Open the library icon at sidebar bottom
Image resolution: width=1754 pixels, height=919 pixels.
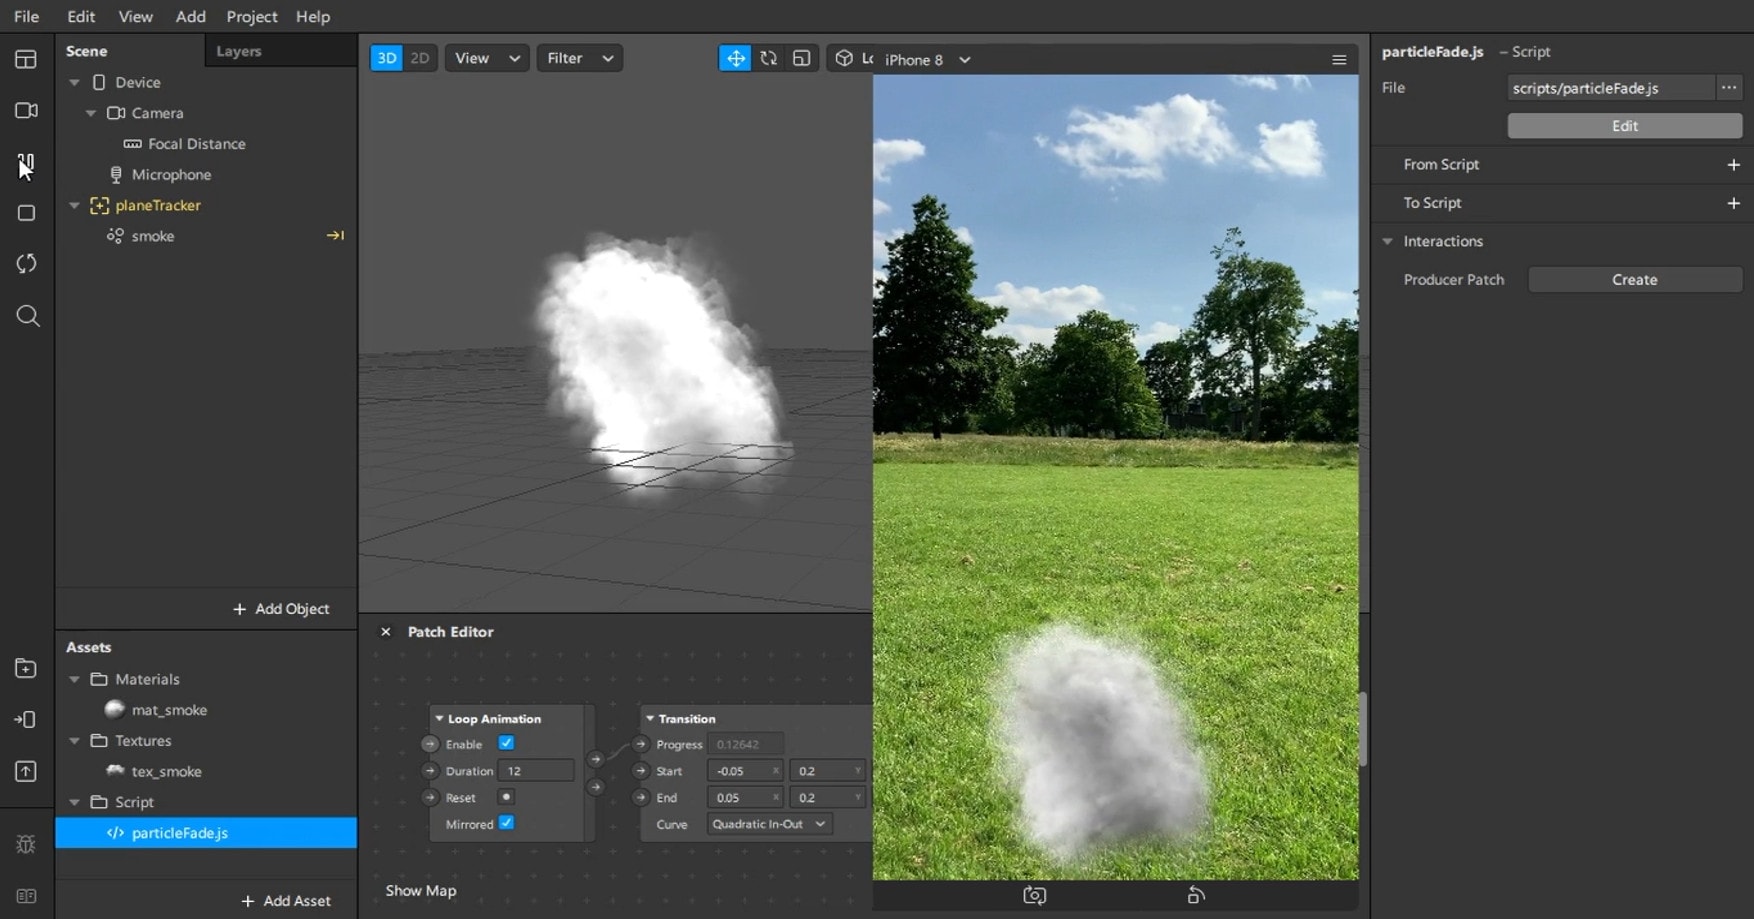coord(26,896)
